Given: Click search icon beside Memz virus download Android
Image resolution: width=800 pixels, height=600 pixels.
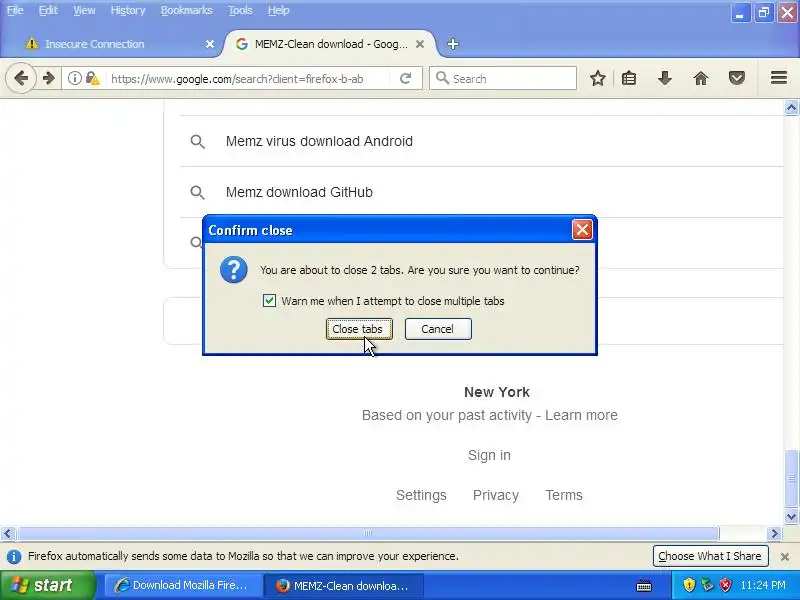Looking at the screenshot, I should (x=197, y=141).
